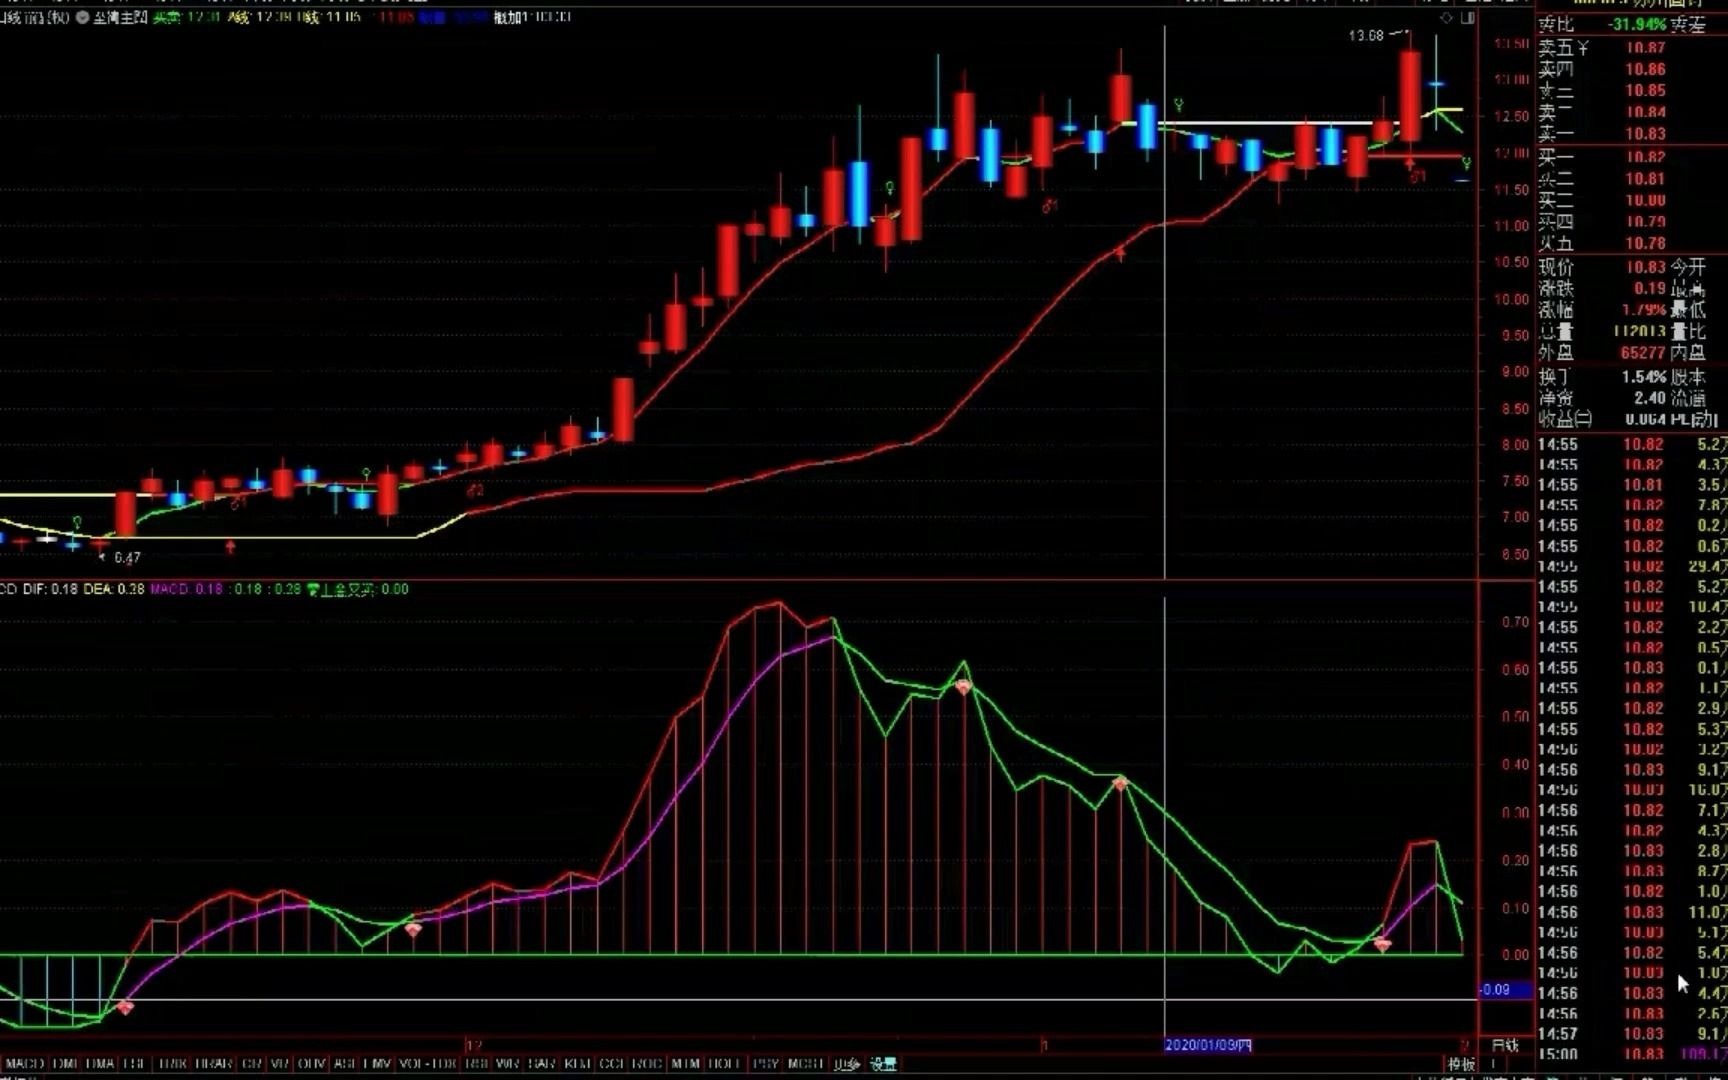Open the 设置 settings button

(x=883, y=1064)
